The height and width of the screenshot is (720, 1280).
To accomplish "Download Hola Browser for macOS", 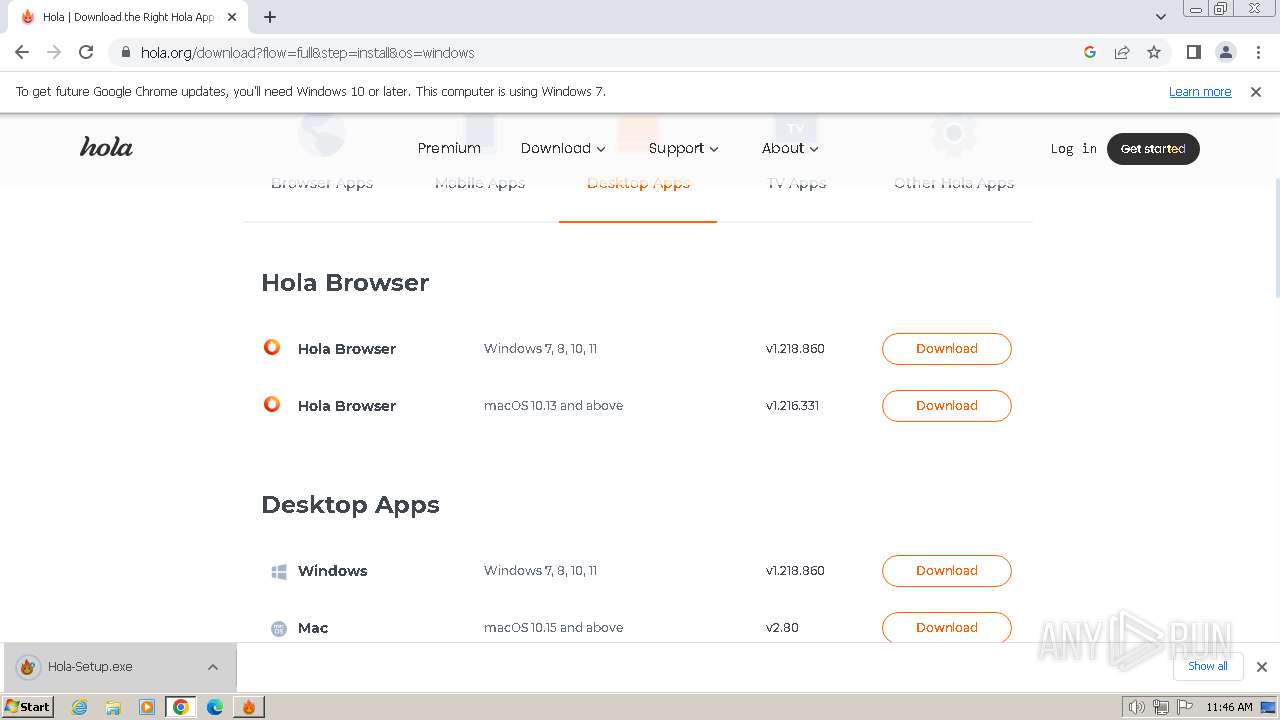I will coord(946,406).
